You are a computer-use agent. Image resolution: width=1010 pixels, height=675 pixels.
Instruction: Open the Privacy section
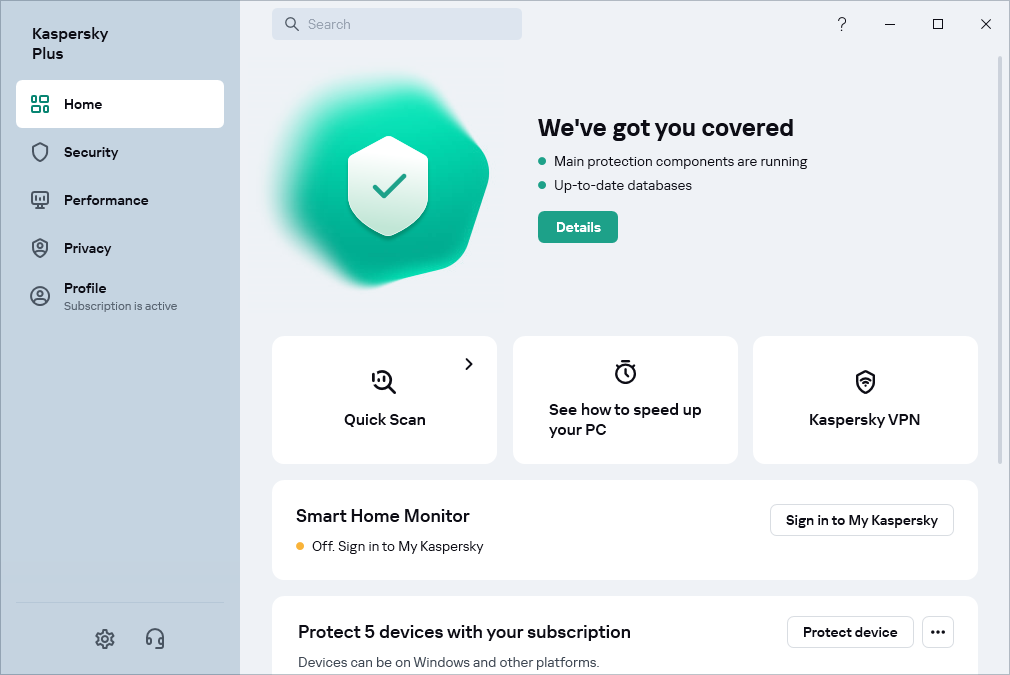tap(88, 248)
